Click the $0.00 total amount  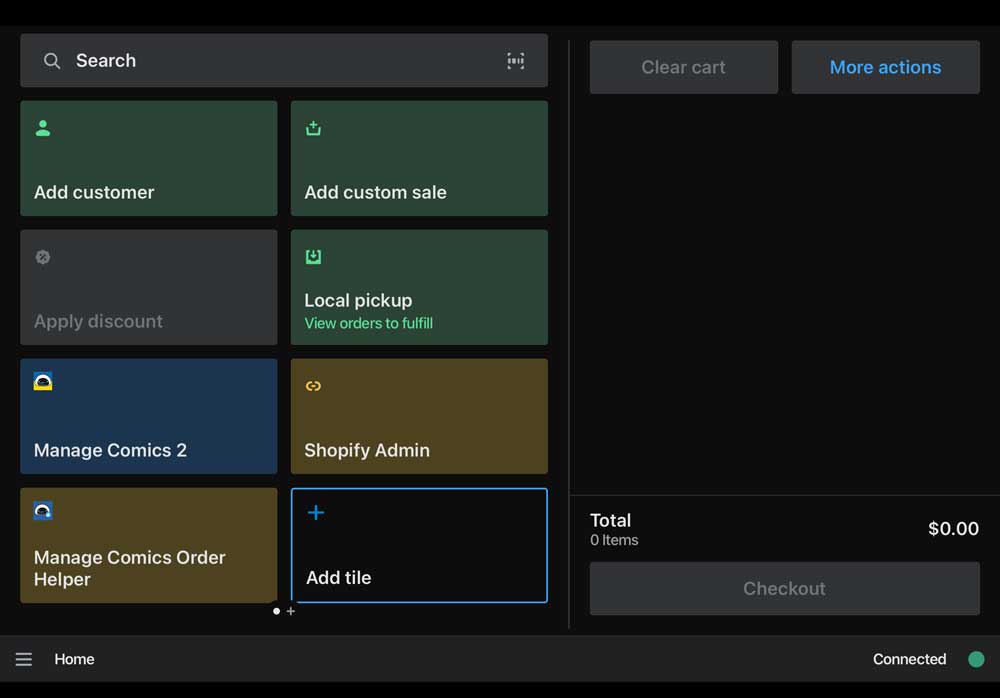[x=953, y=528]
